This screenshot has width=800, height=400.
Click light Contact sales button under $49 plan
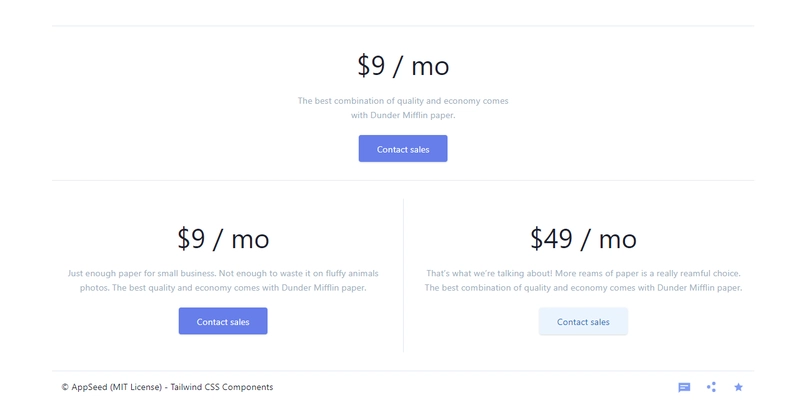coord(583,321)
